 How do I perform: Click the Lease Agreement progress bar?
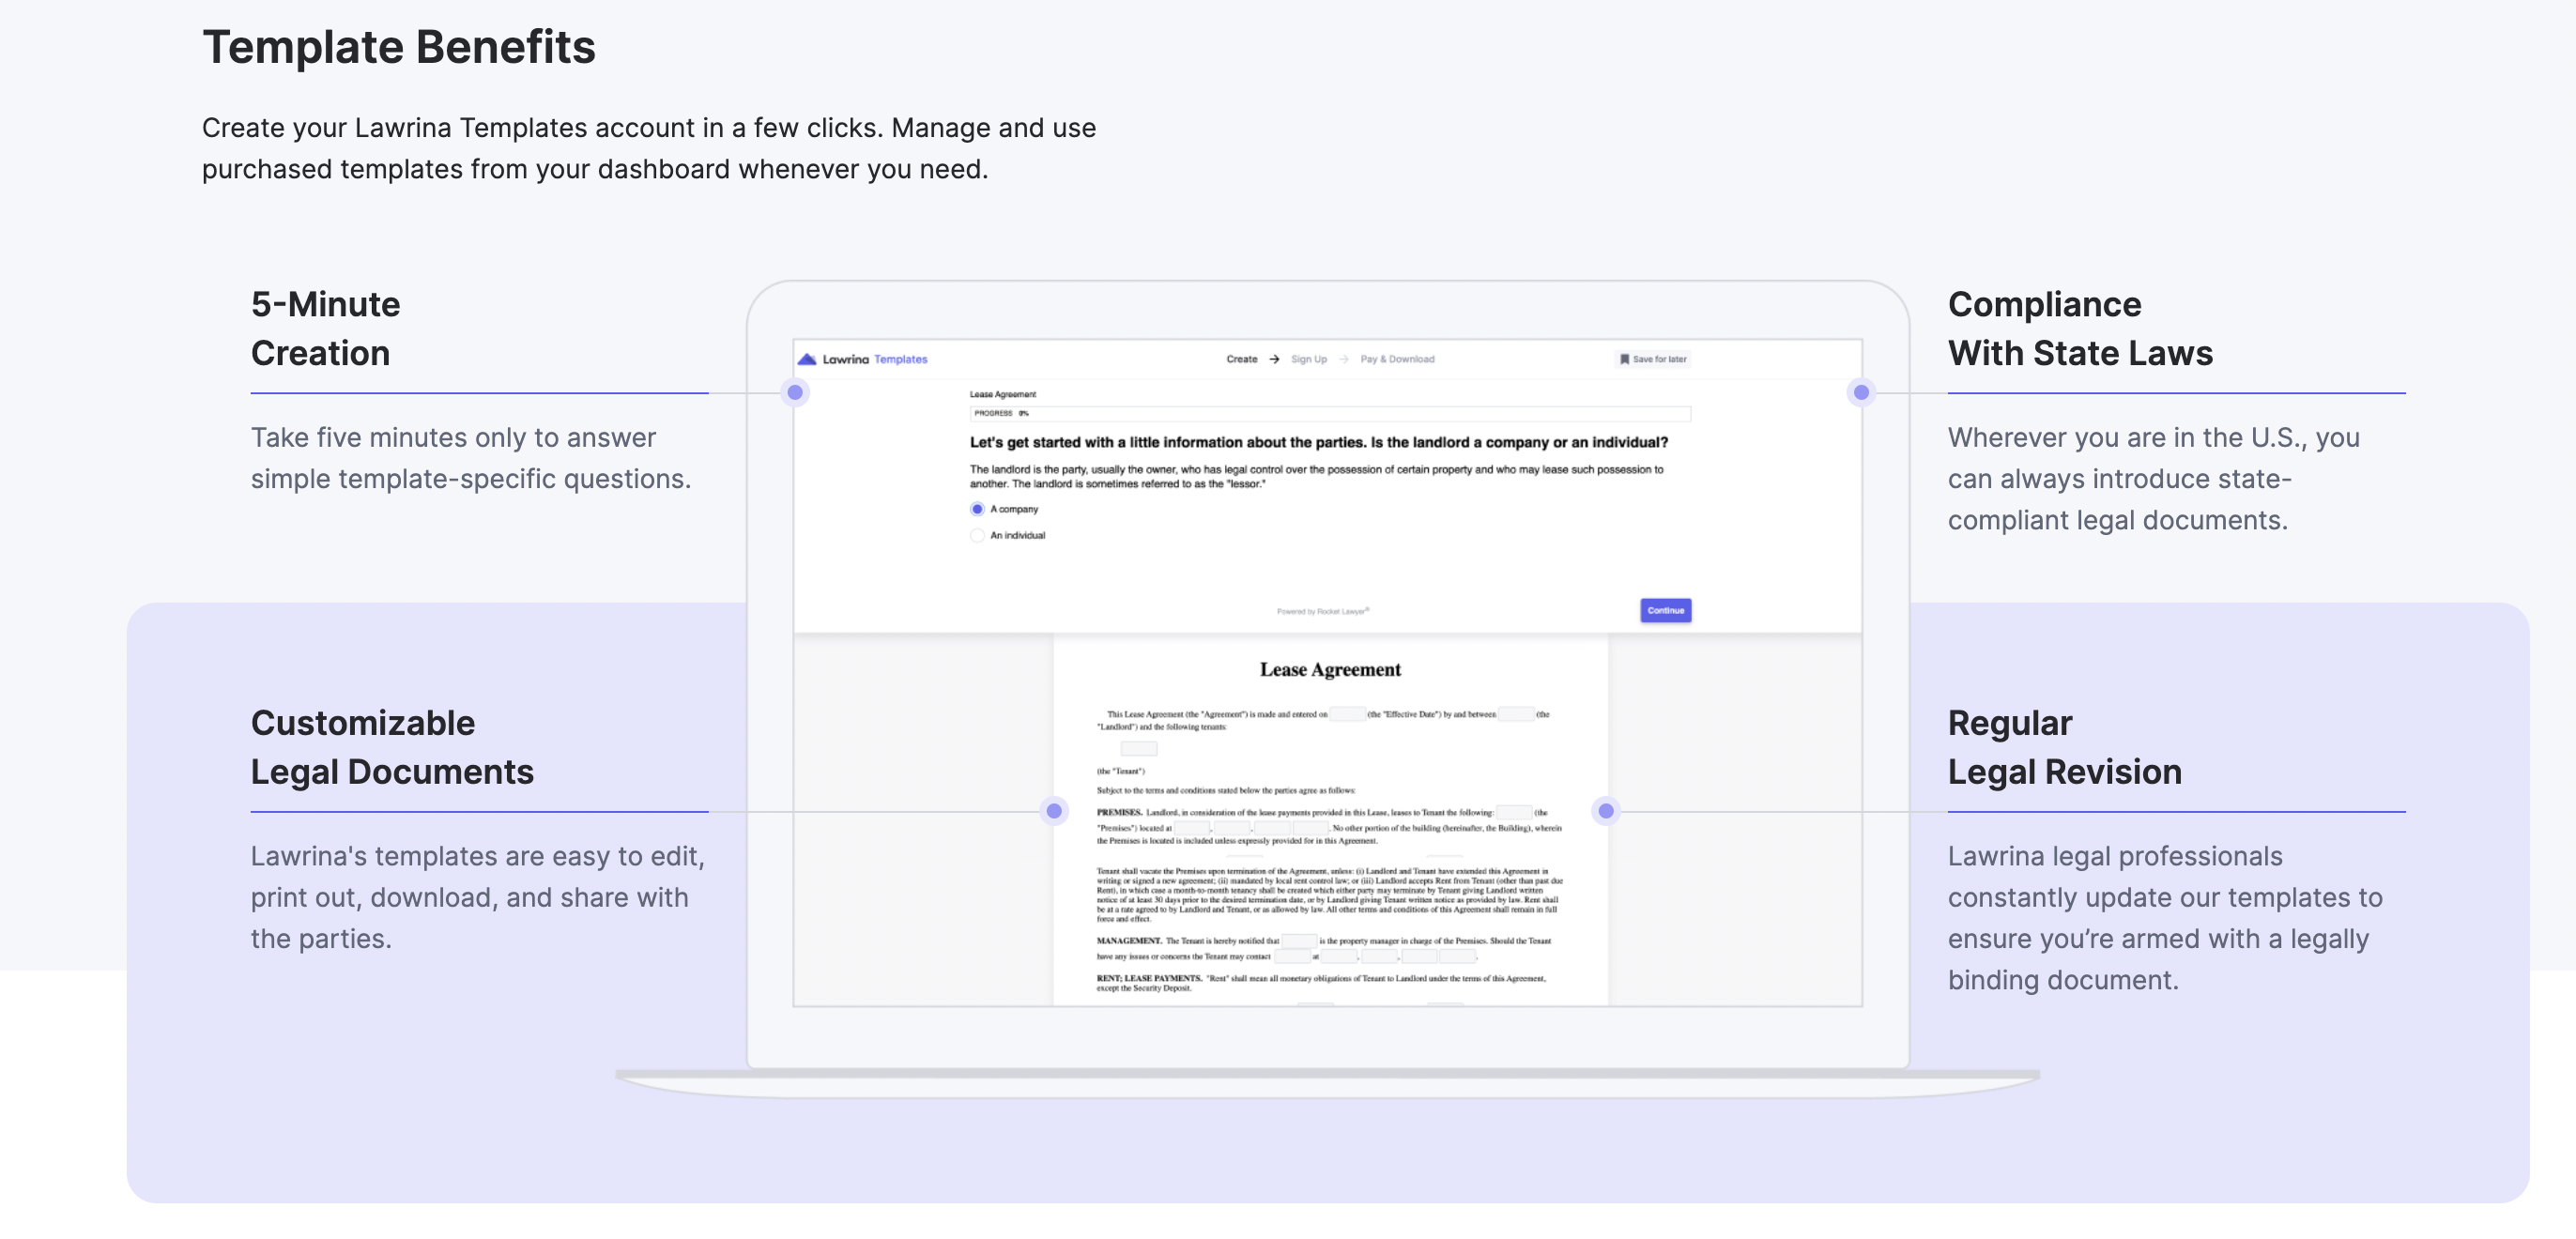1330,413
